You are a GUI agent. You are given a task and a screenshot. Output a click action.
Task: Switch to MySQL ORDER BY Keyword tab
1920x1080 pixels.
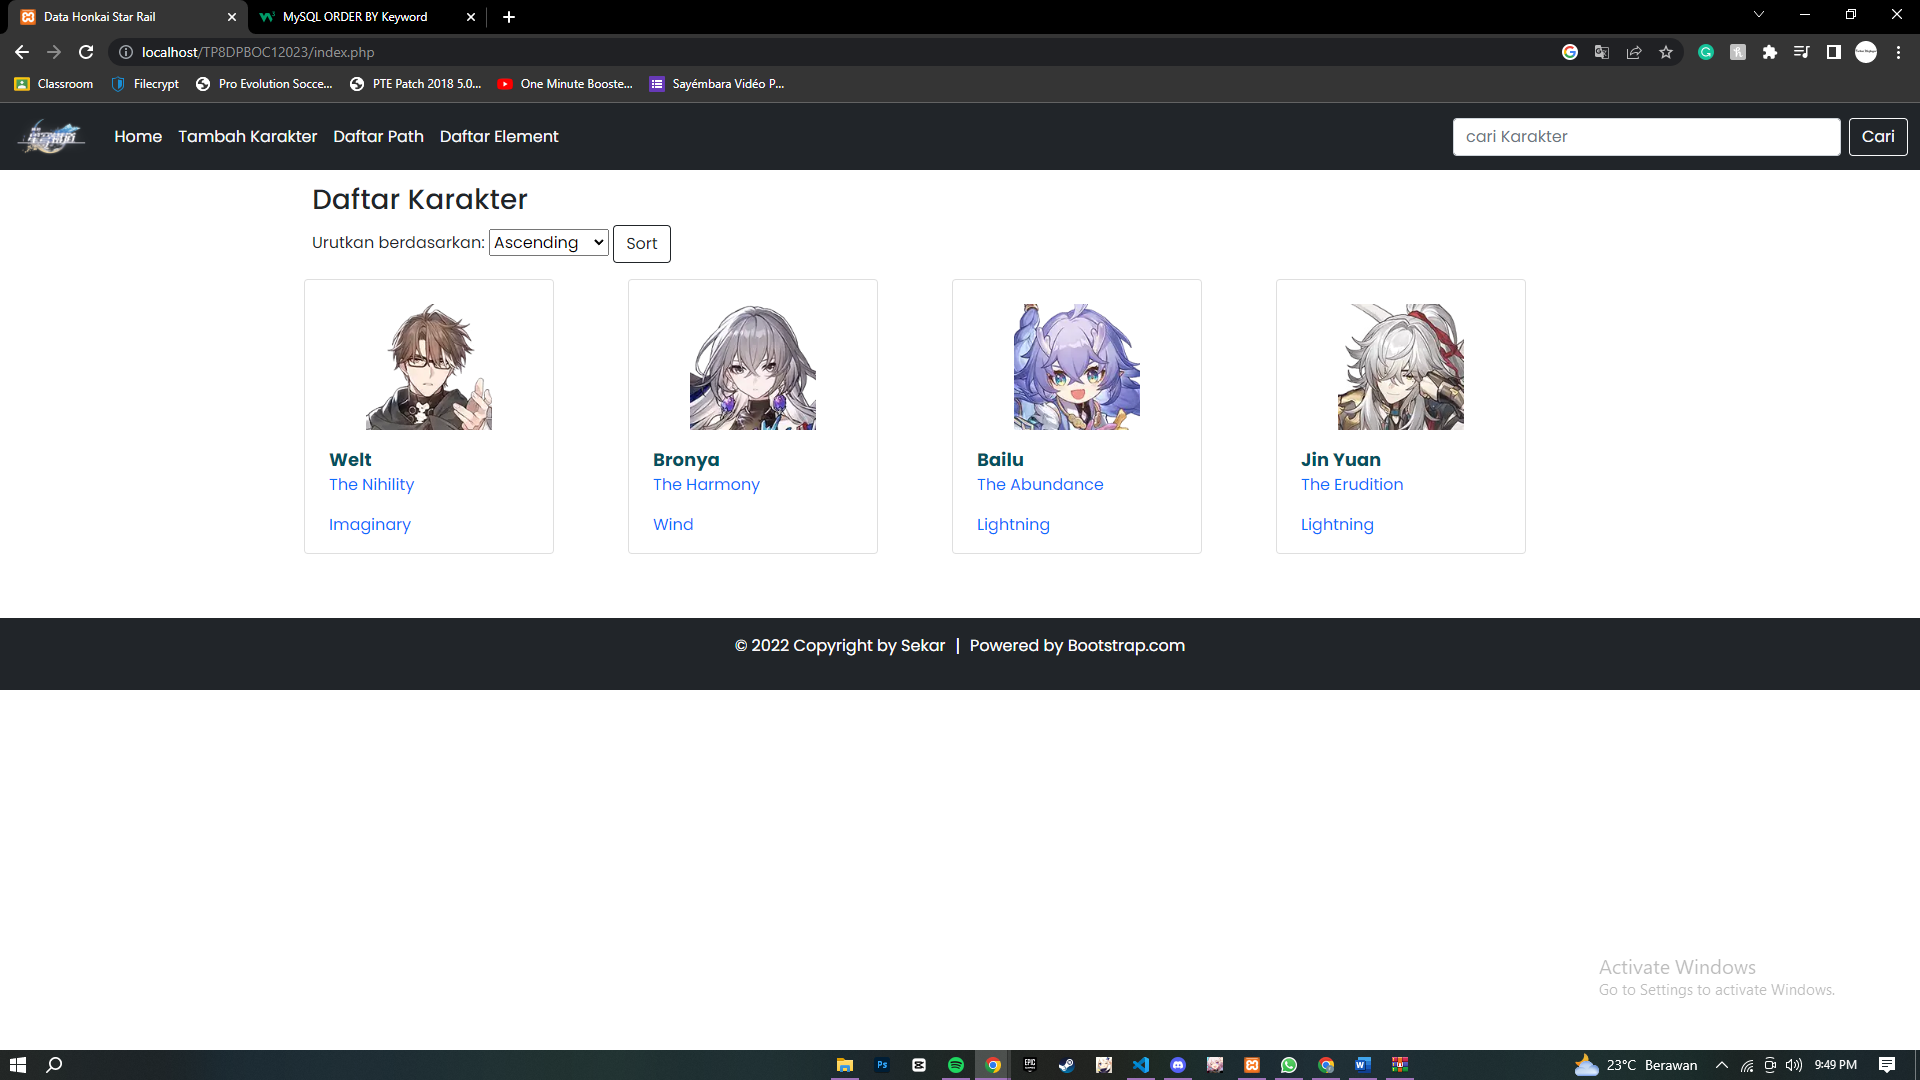tap(355, 17)
